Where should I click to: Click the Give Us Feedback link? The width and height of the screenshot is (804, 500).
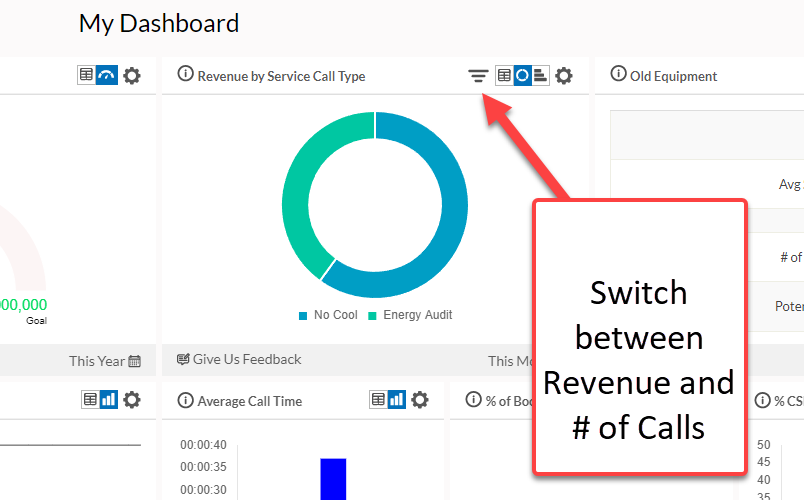pyautogui.click(x=239, y=359)
